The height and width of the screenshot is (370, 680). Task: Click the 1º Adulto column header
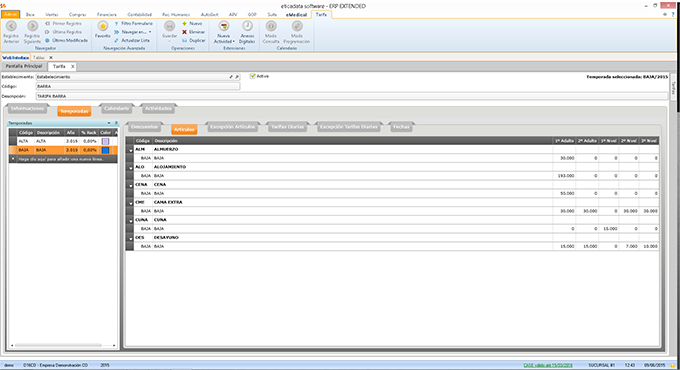coord(564,141)
